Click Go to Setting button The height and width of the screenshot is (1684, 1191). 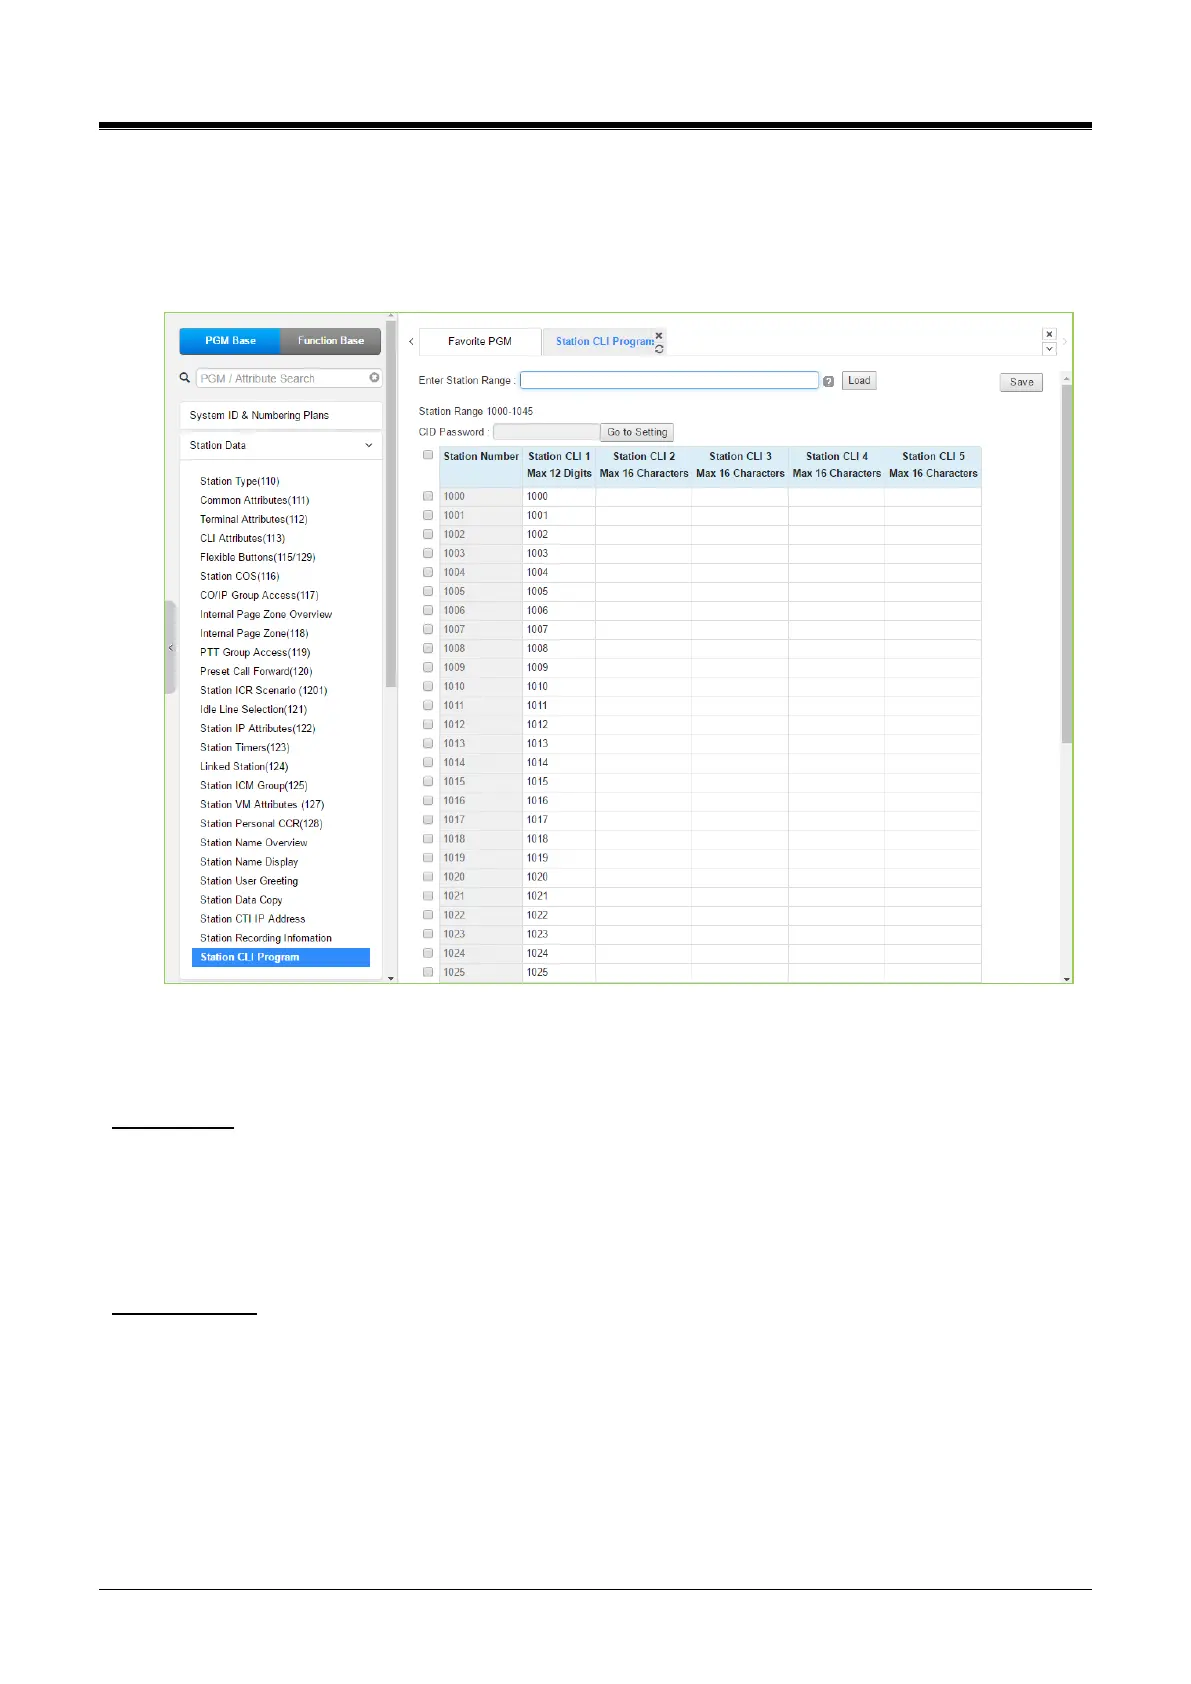[637, 432]
